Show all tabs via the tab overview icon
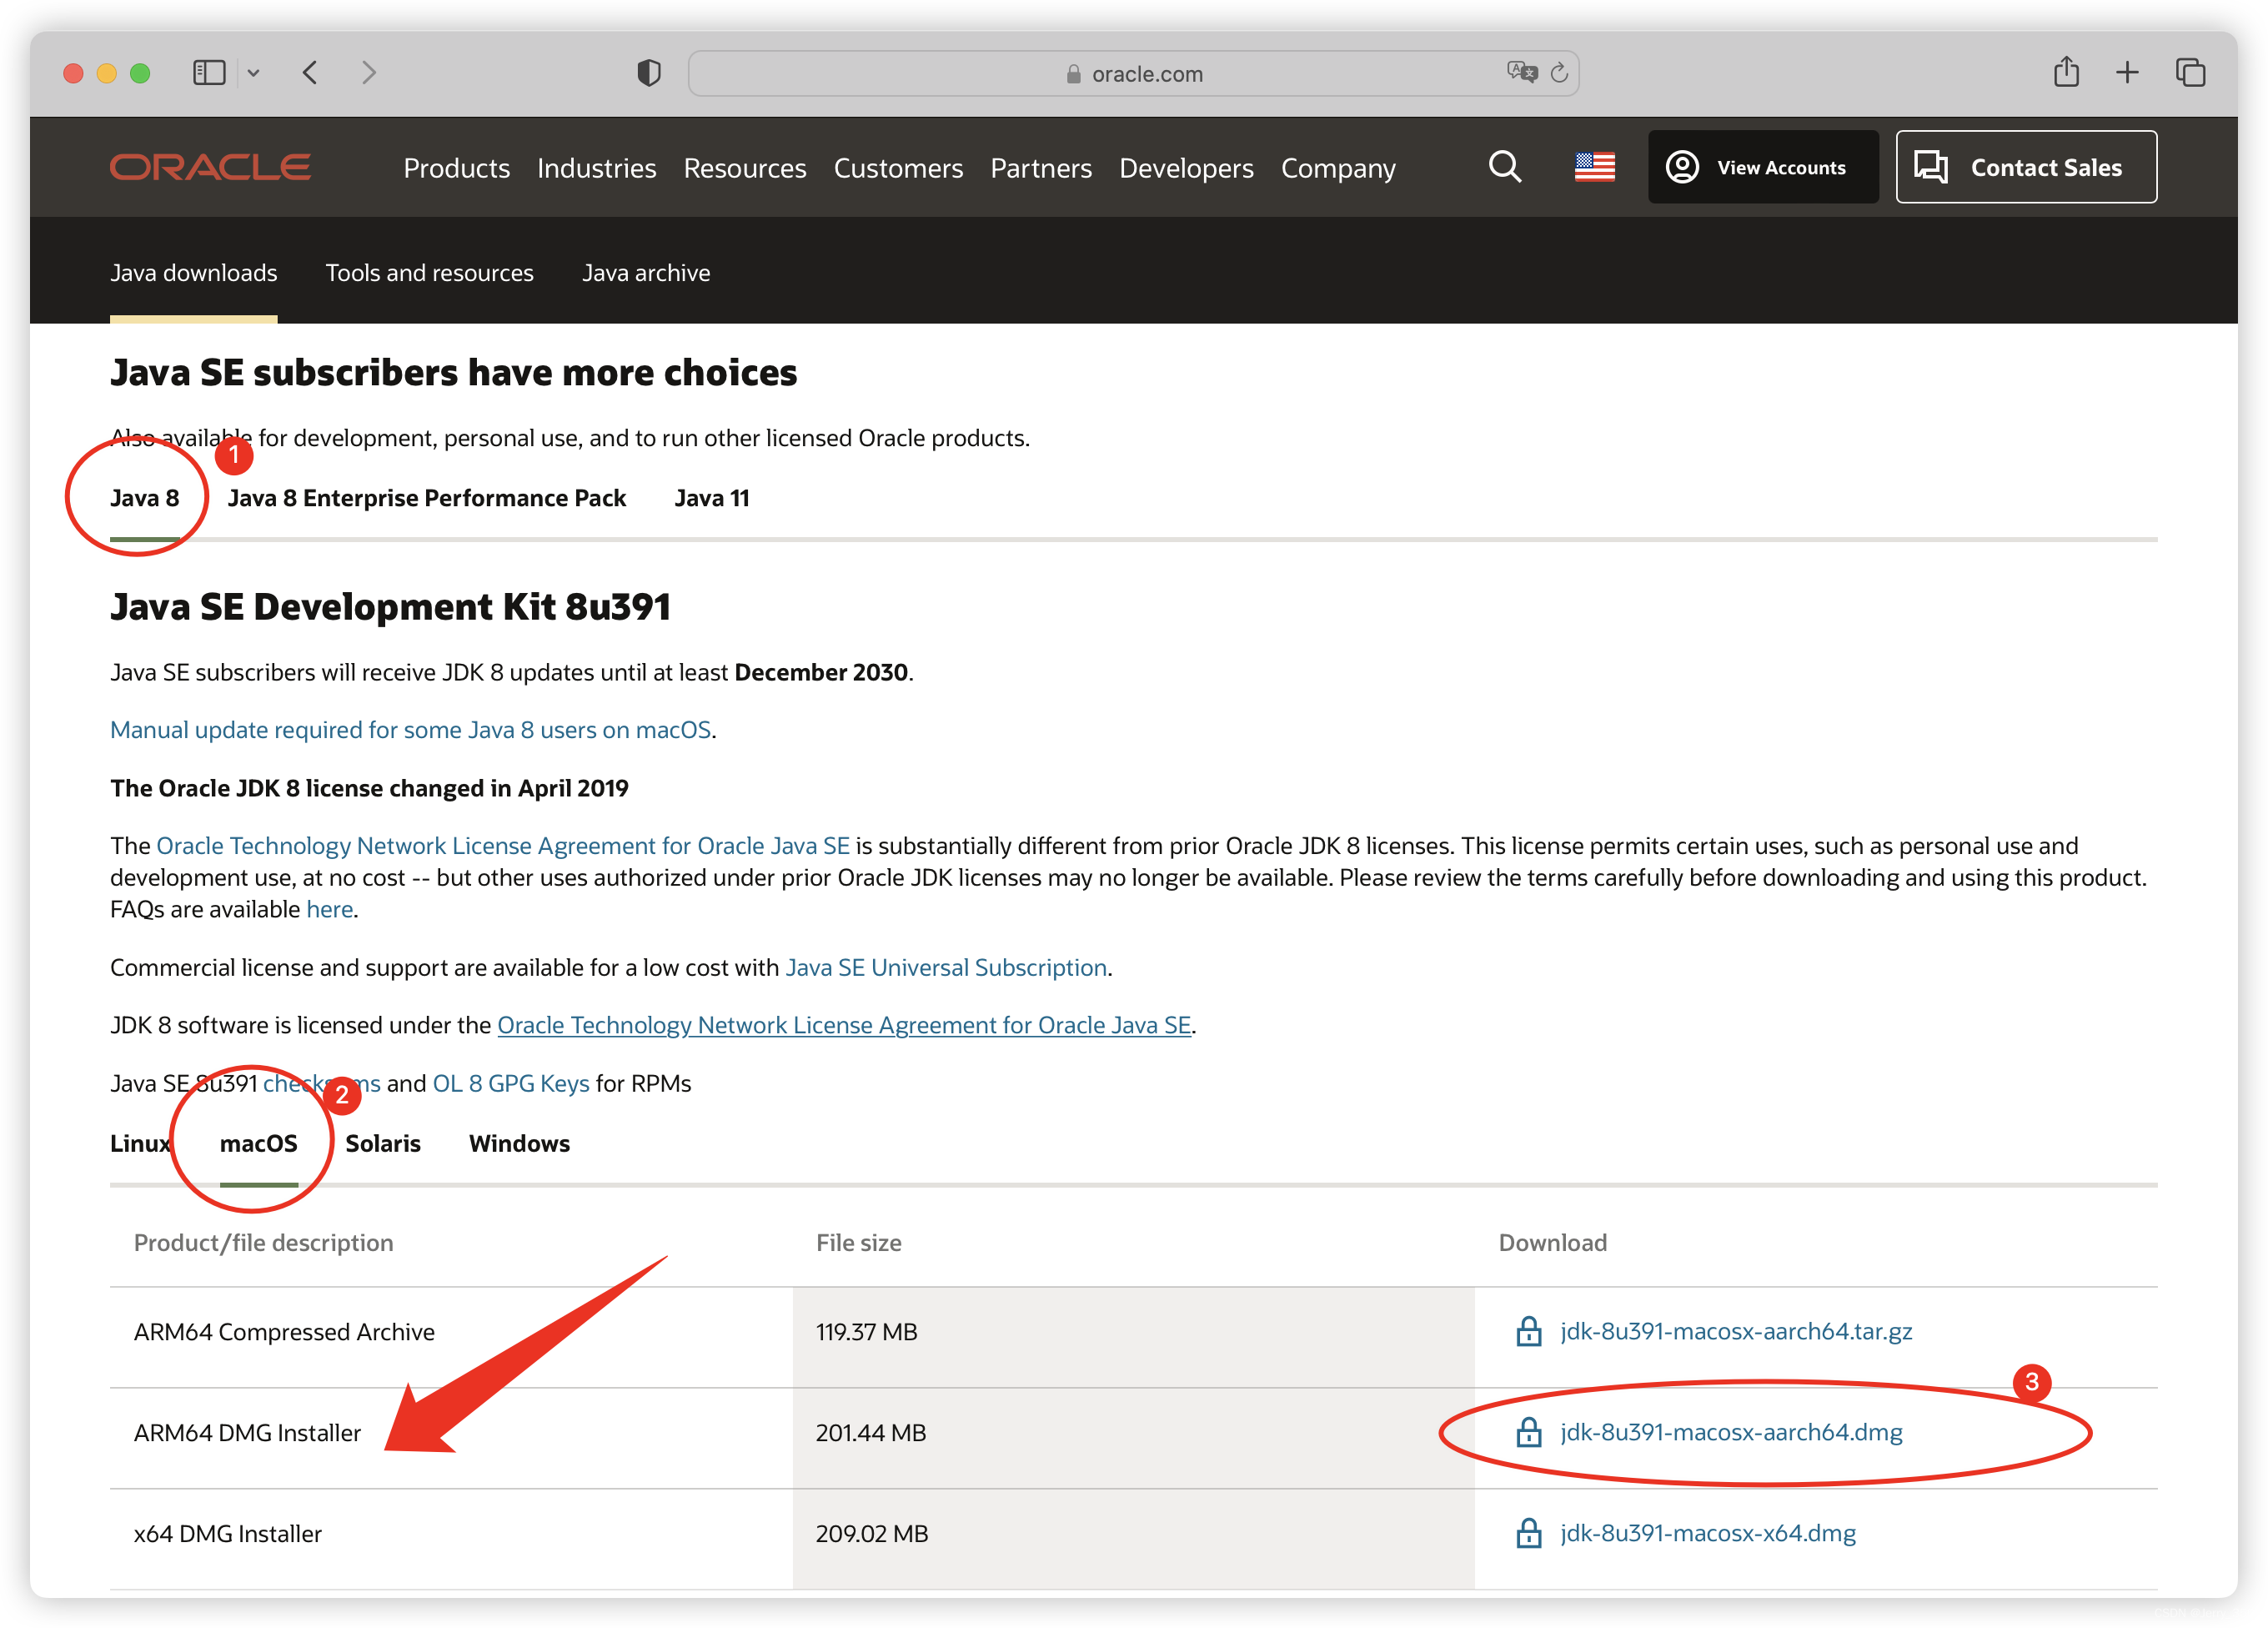Image resolution: width=2268 pixels, height=1628 pixels. click(2191, 72)
